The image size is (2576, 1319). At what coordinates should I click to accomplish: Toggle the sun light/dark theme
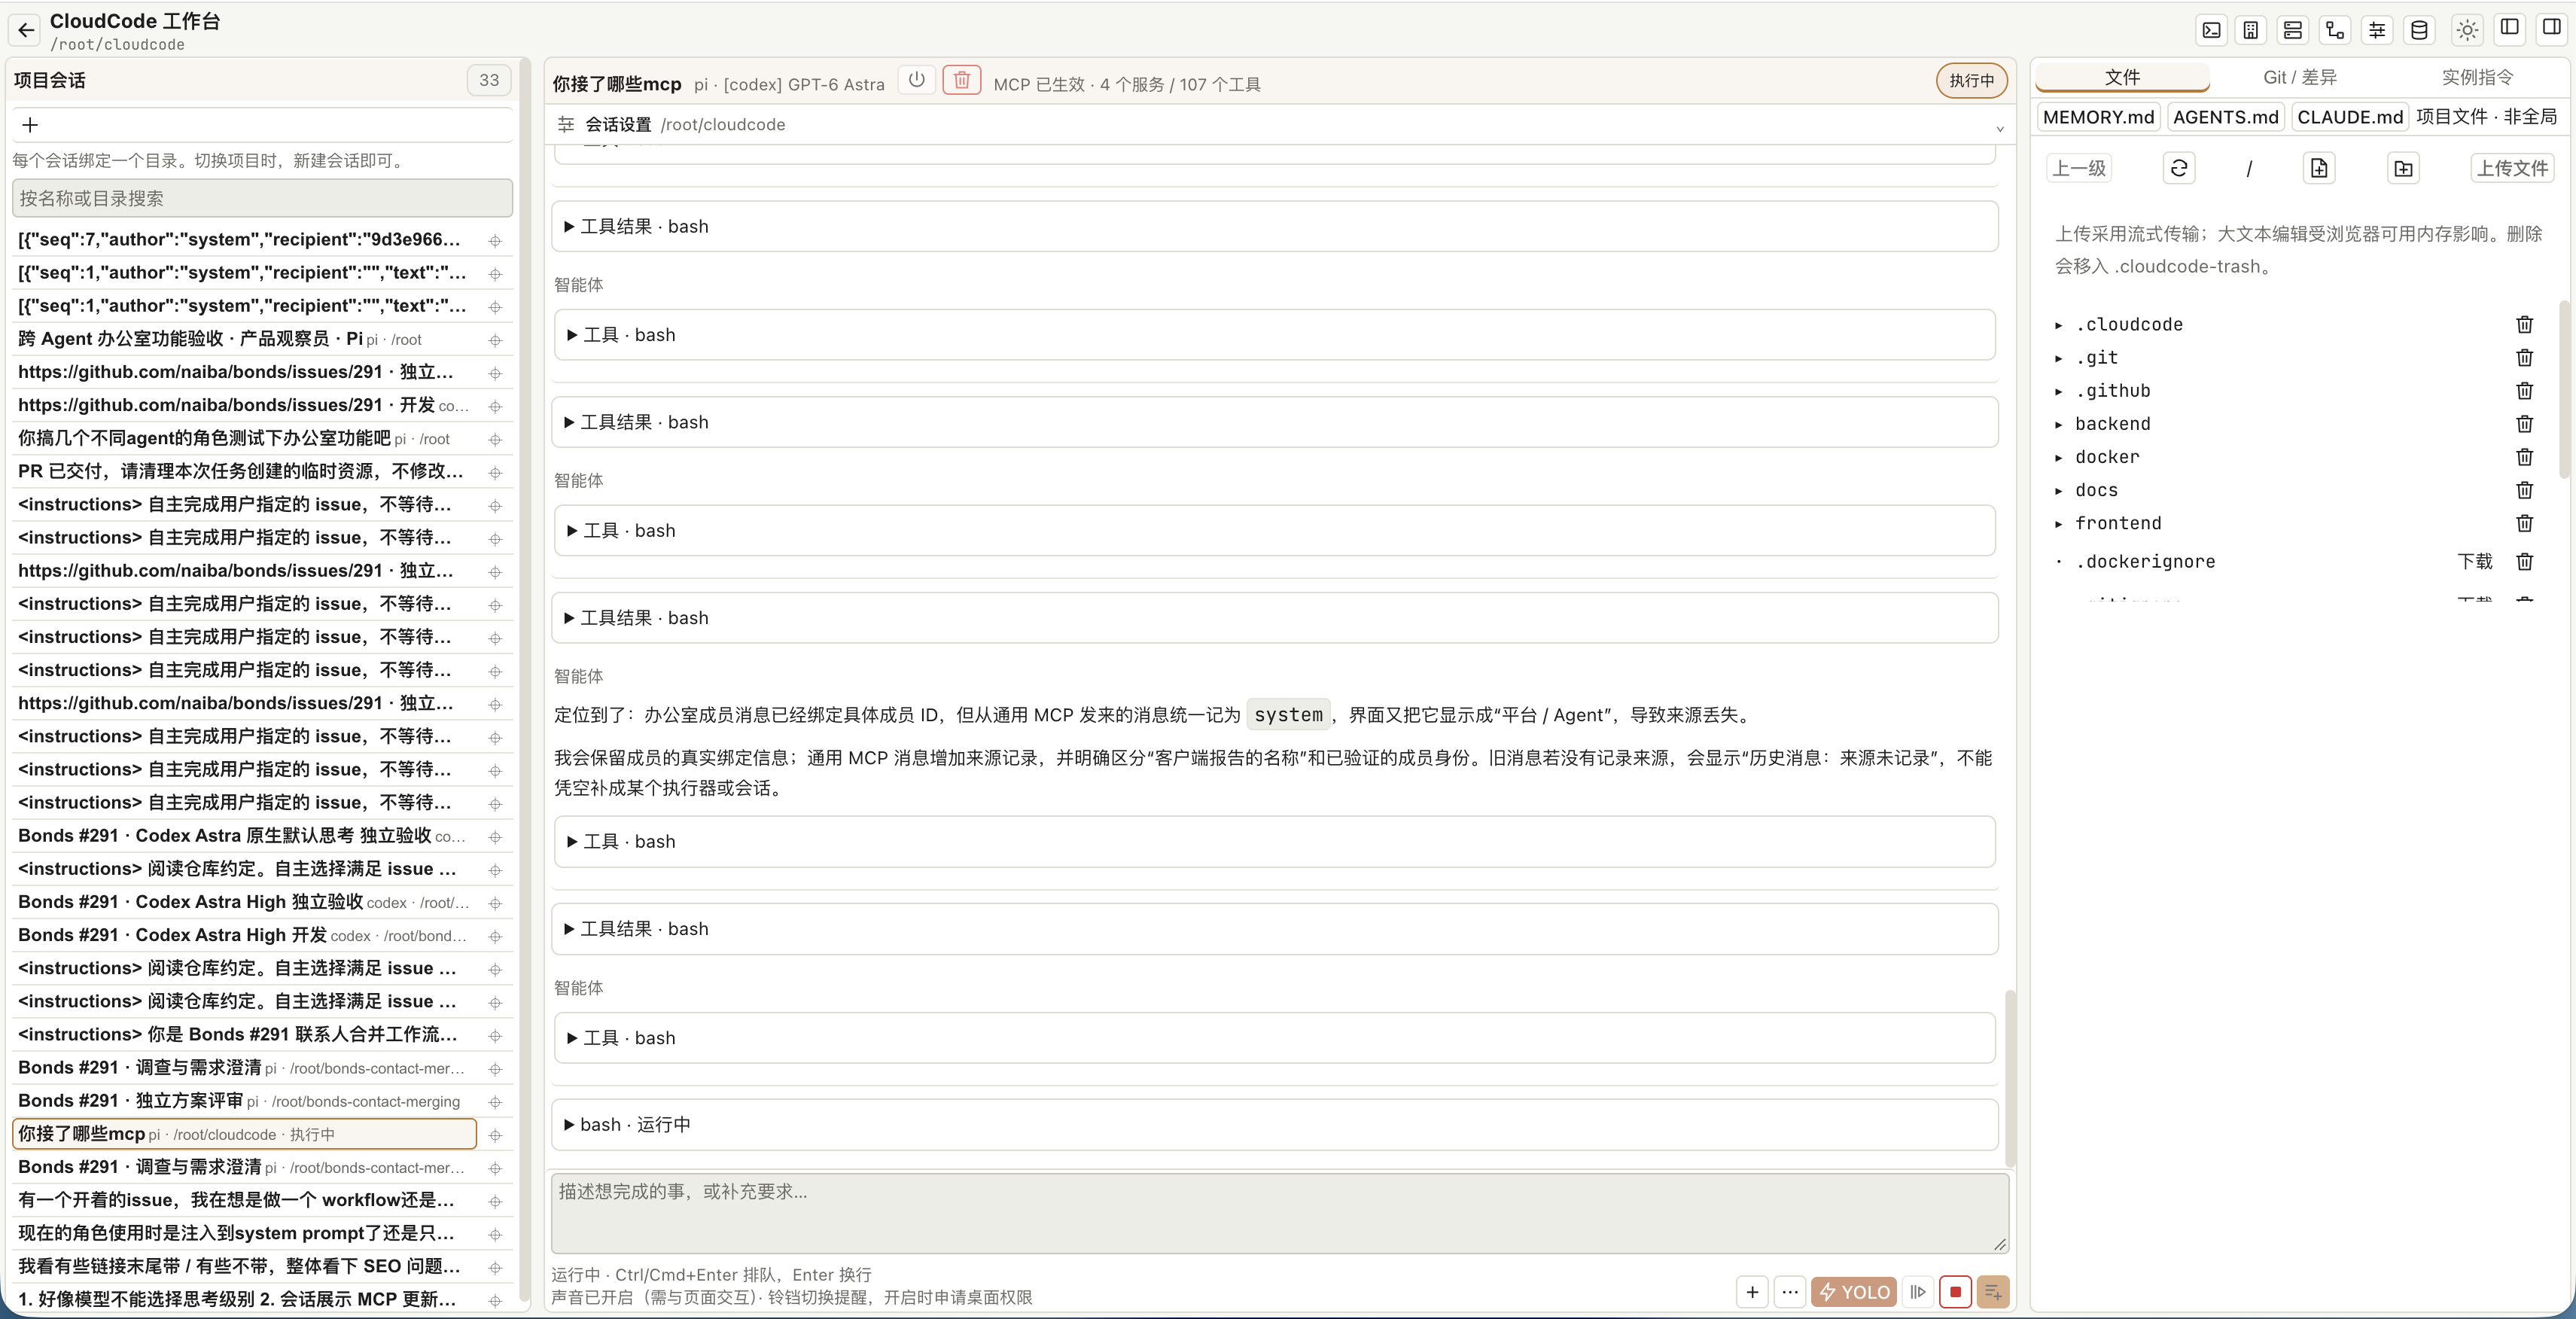[x=2467, y=30]
